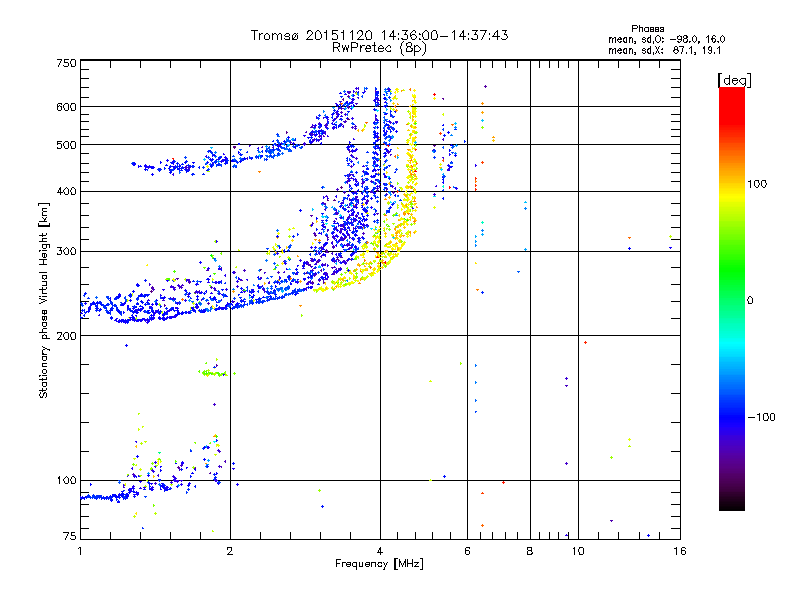Click the Frequency [MHz] axis label
The height and width of the screenshot is (600, 800).
379,566
